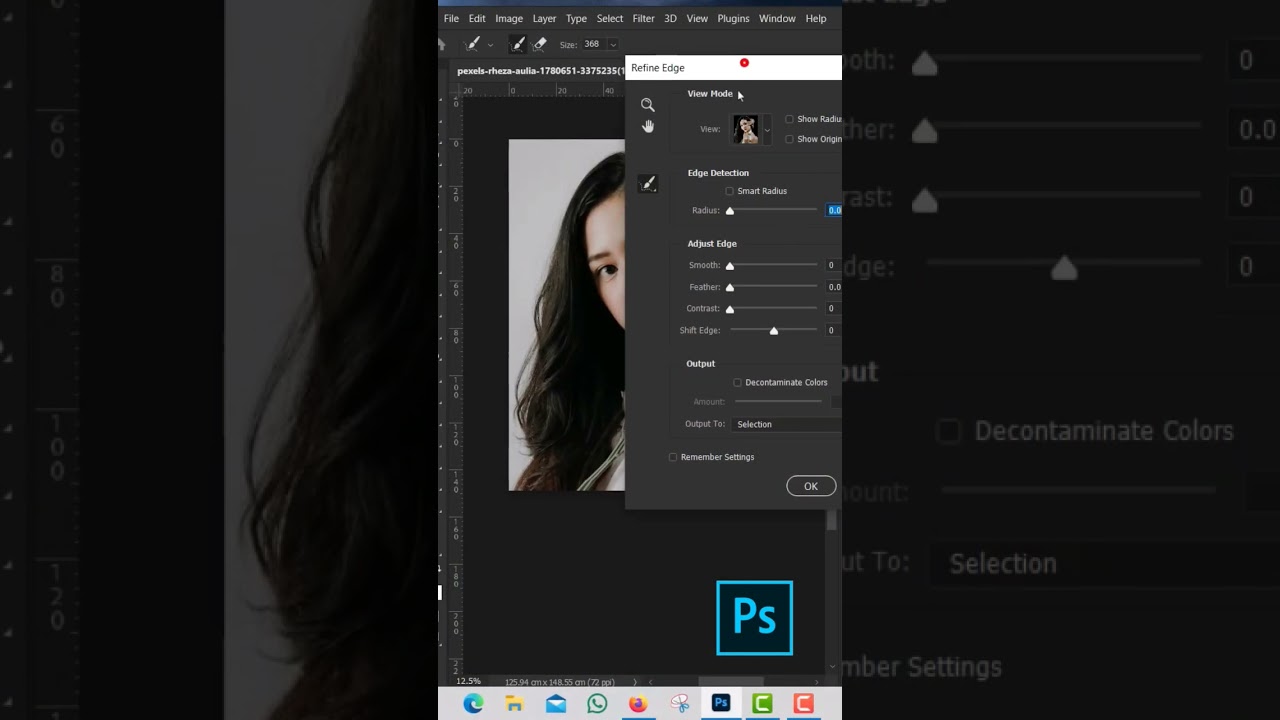Check the Smart Radius option
This screenshot has height=720, width=1280.
coord(729,191)
